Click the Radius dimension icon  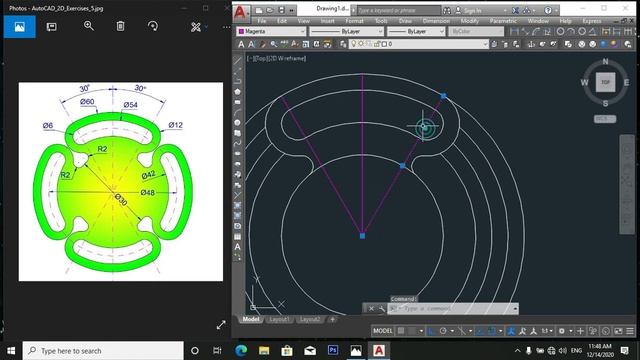(560, 31)
